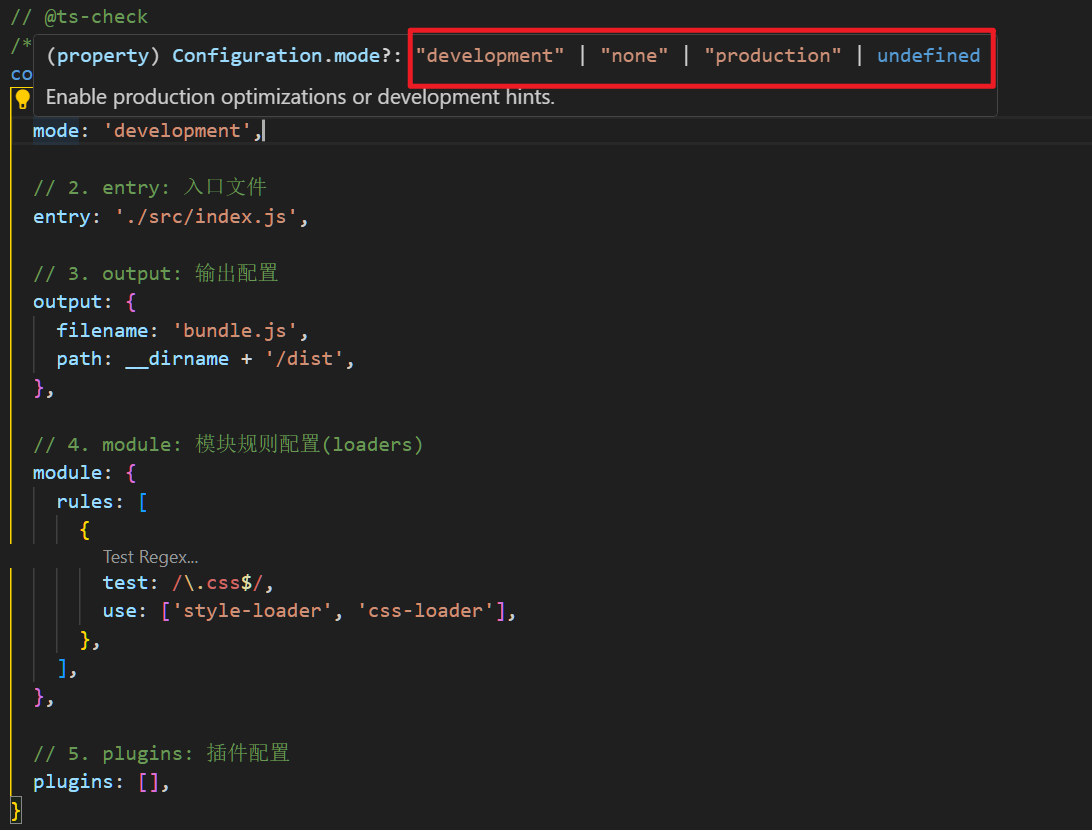Click the opening brace after 'output:'
Screen dimensions: 1092x830
pyautogui.click(x=131, y=302)
